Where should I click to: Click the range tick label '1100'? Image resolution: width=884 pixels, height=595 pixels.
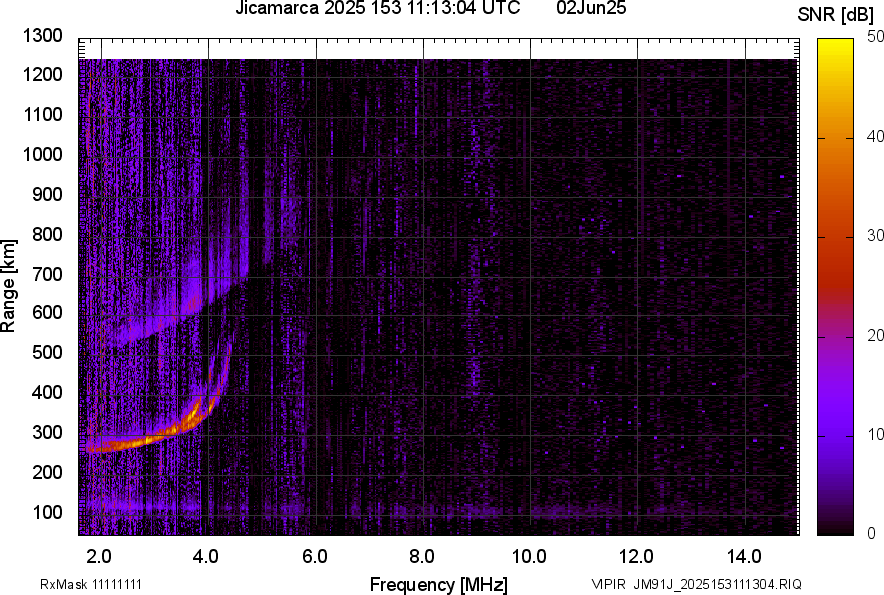click(x=42, y=114)
